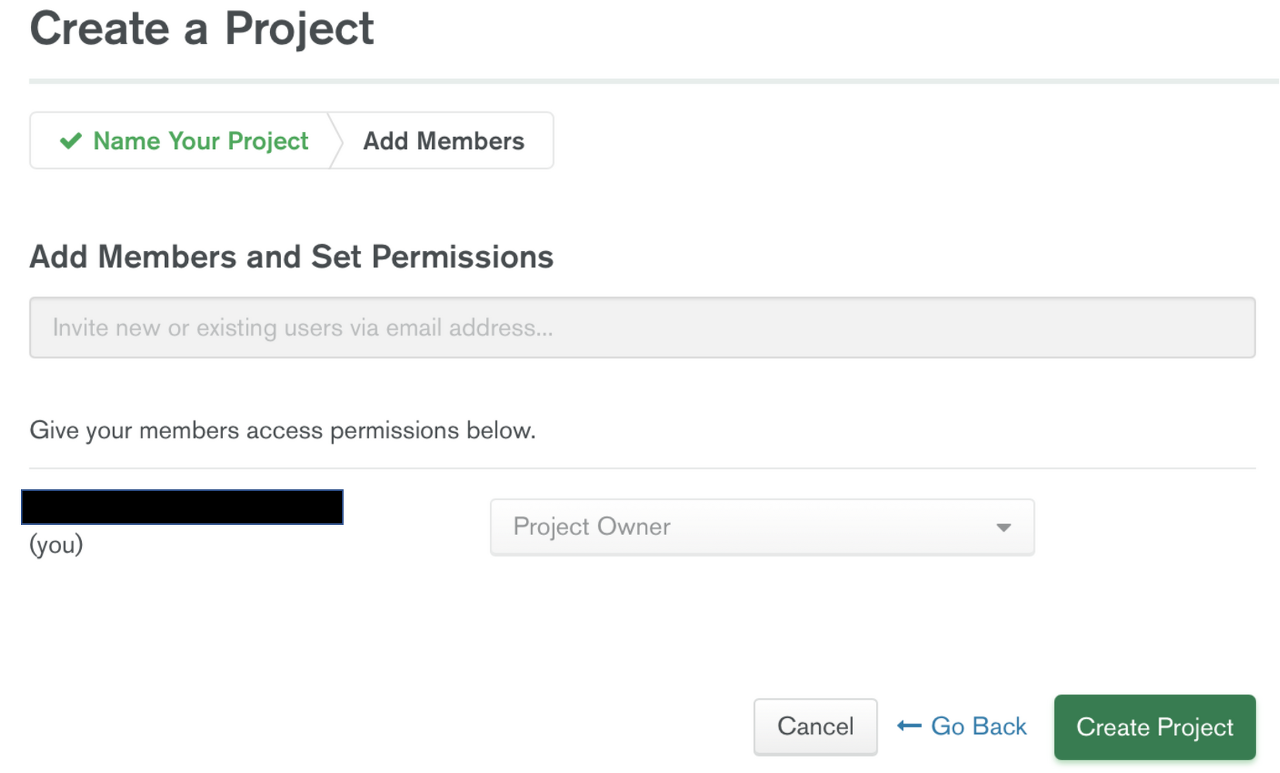Select the redacted member email block
The width and height of the screenshot is (1280, 773).
(x=182, y=507)
